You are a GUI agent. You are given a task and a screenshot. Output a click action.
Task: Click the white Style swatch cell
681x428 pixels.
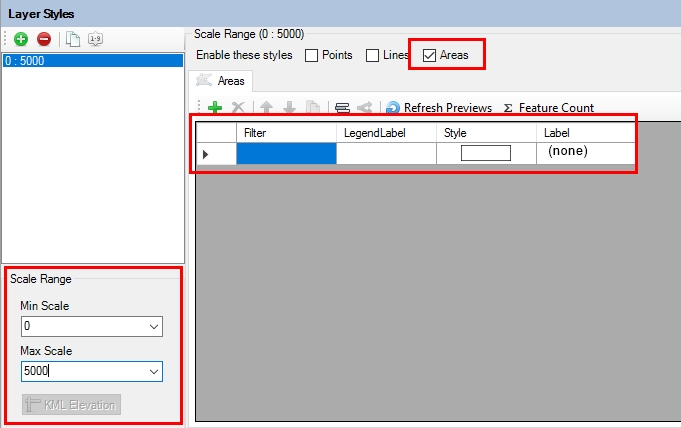[x=485, y=153]
